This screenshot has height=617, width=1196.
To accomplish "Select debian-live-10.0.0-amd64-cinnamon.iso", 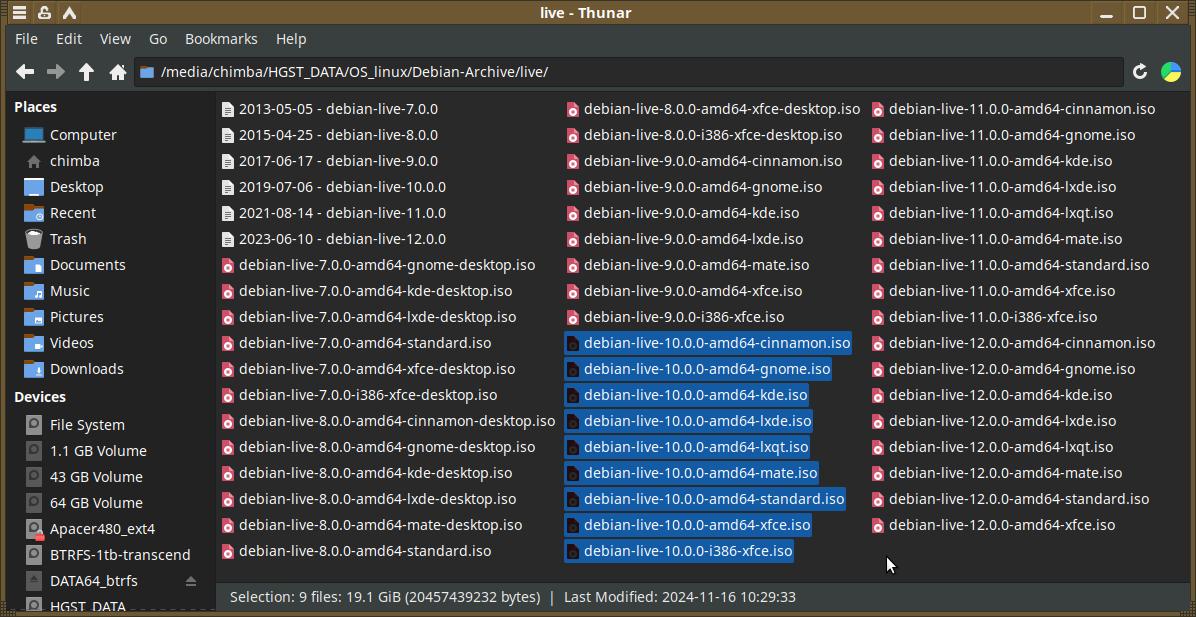I will pos(708,343).
